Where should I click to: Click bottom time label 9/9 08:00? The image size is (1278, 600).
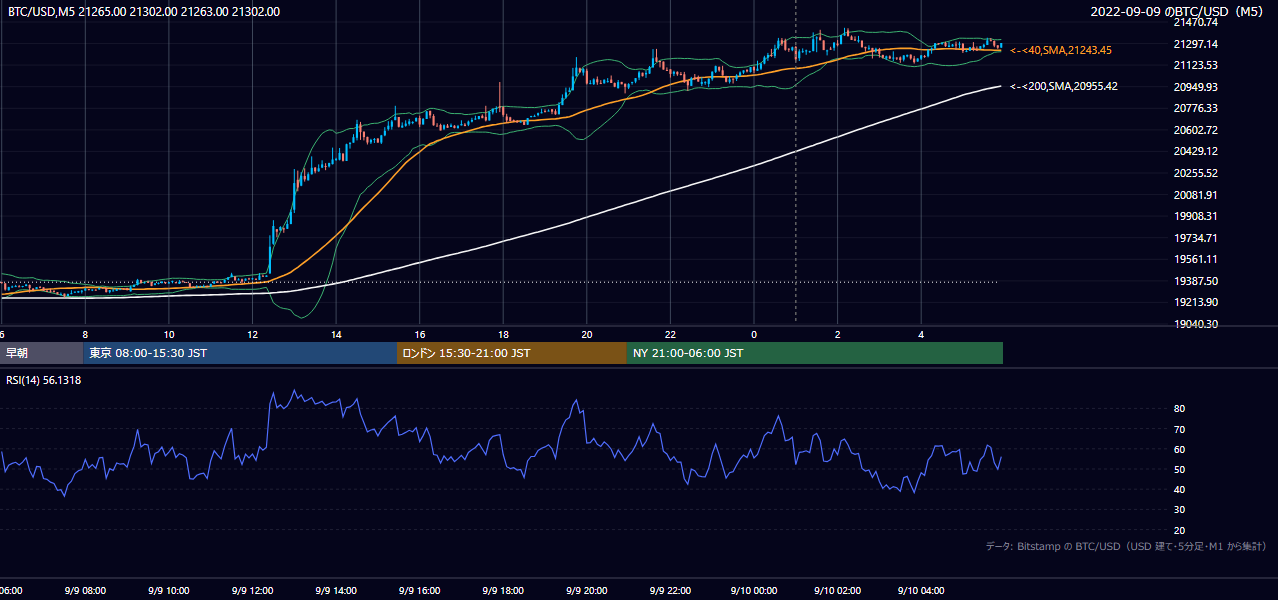tap(85, 590)
